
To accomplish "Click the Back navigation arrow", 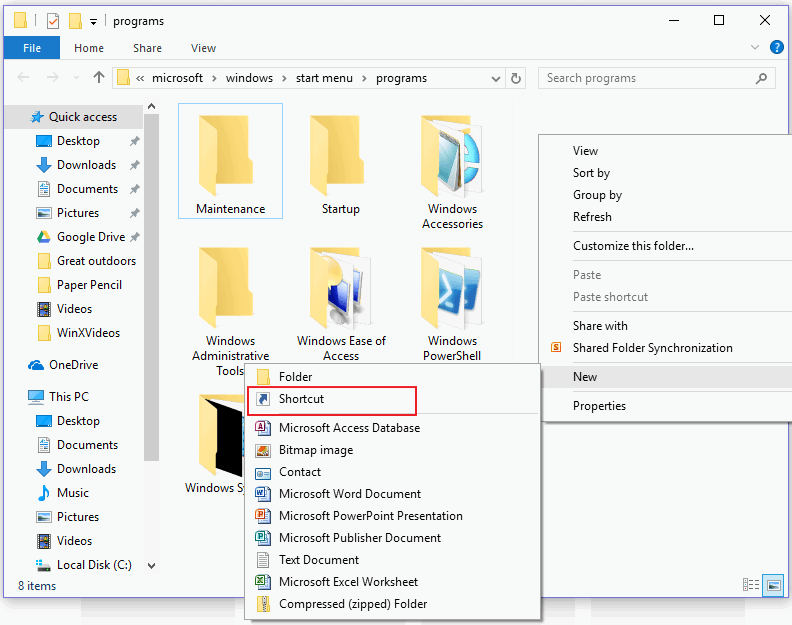I will (23, 77).
